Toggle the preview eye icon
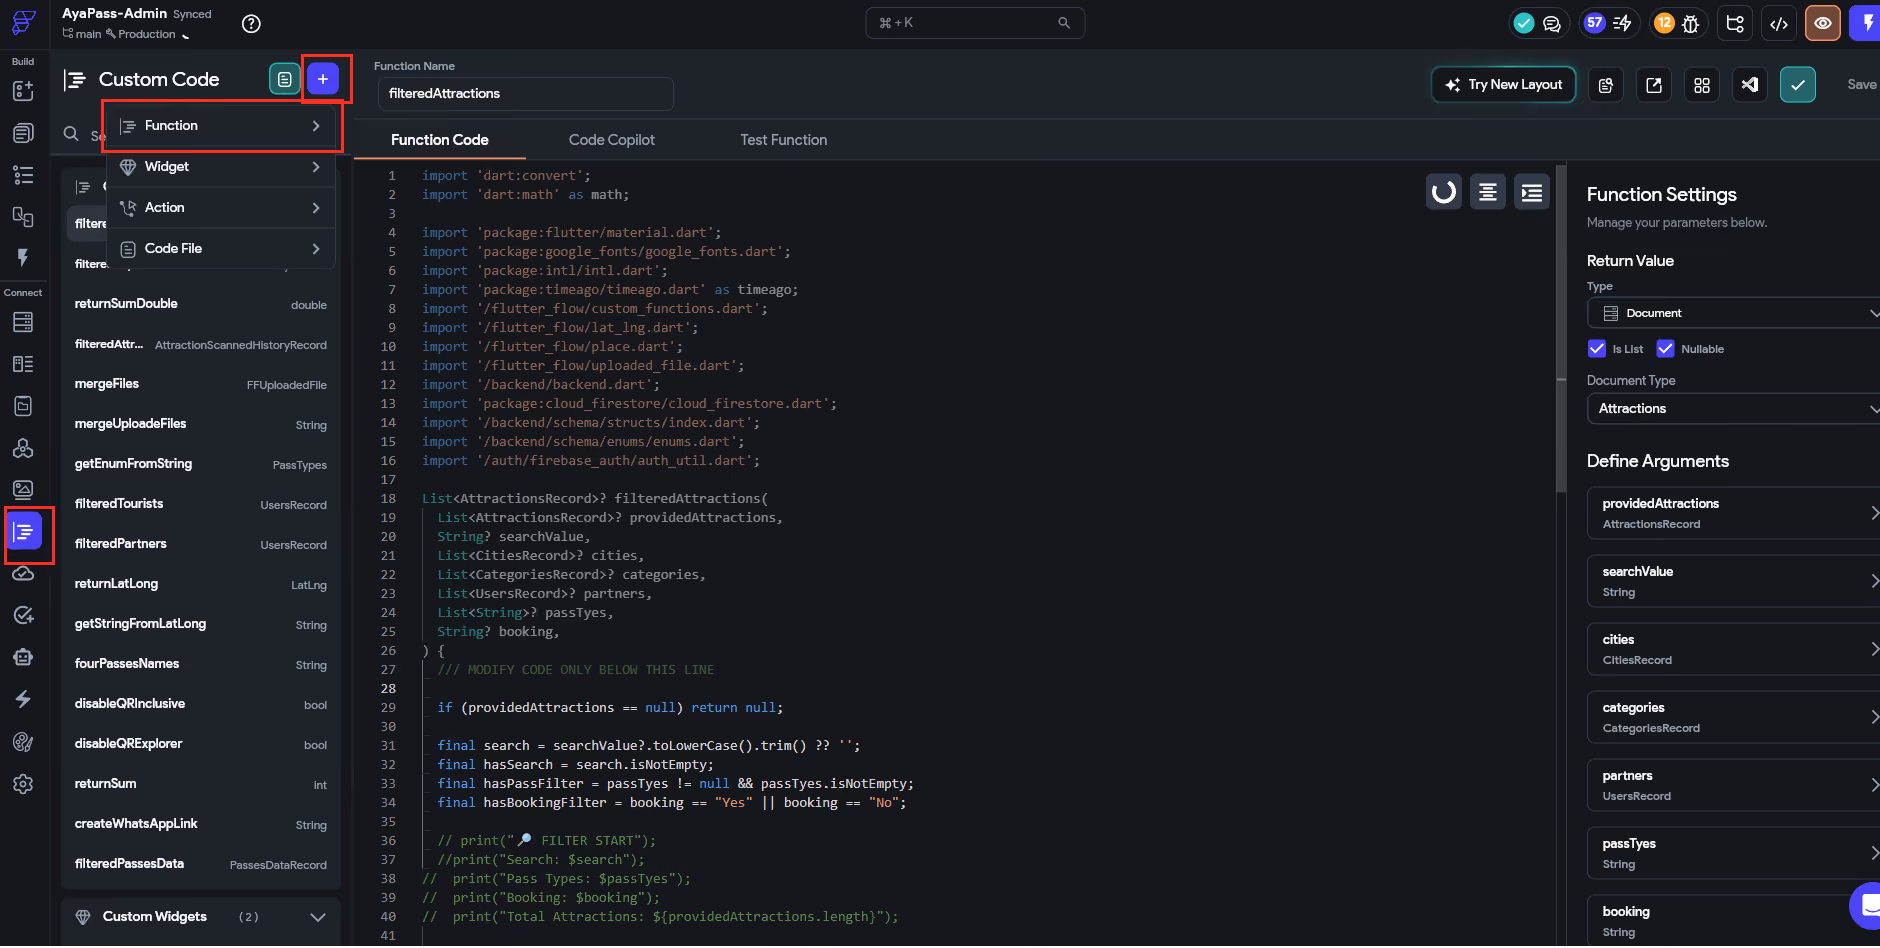 [1823, 23]
